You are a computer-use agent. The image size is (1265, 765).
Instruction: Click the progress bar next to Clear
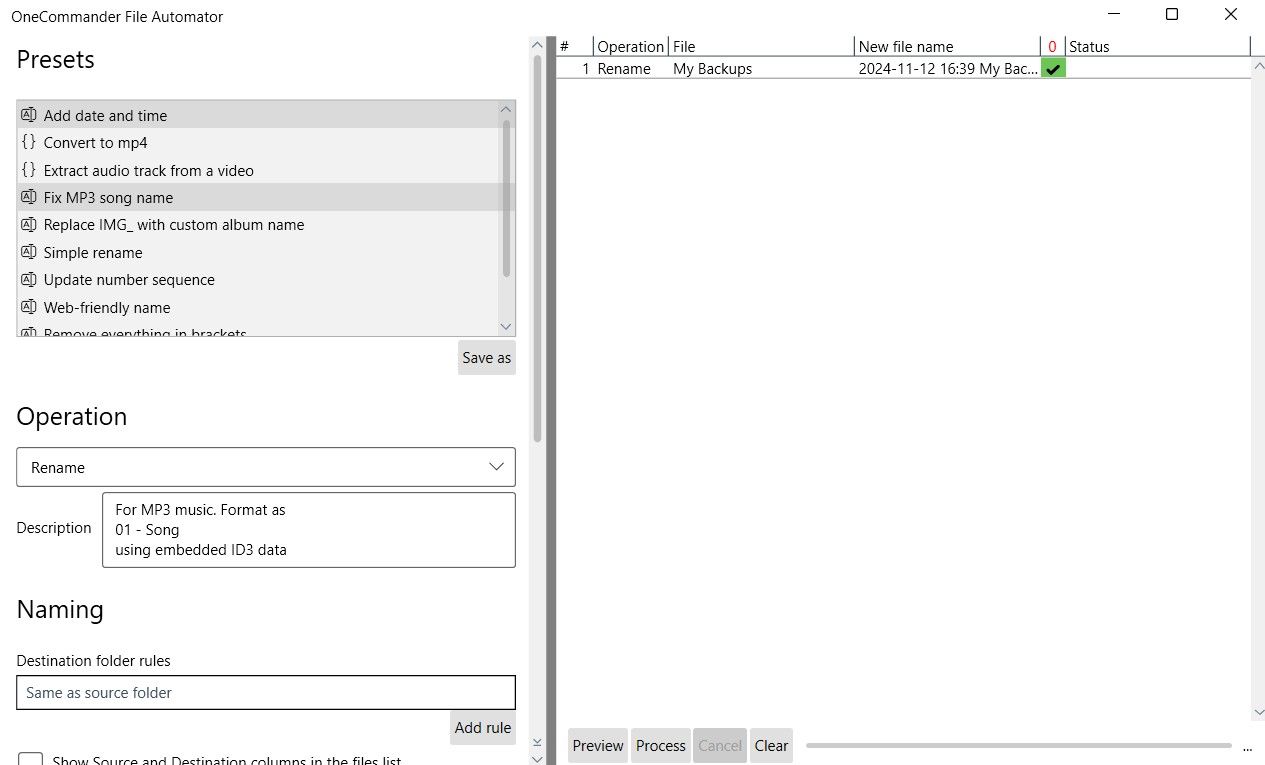1018,745
